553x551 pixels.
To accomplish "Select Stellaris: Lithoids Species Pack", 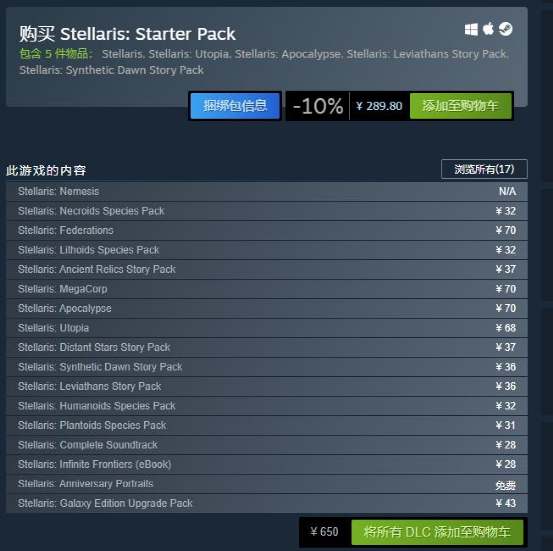I will [267, 250].
